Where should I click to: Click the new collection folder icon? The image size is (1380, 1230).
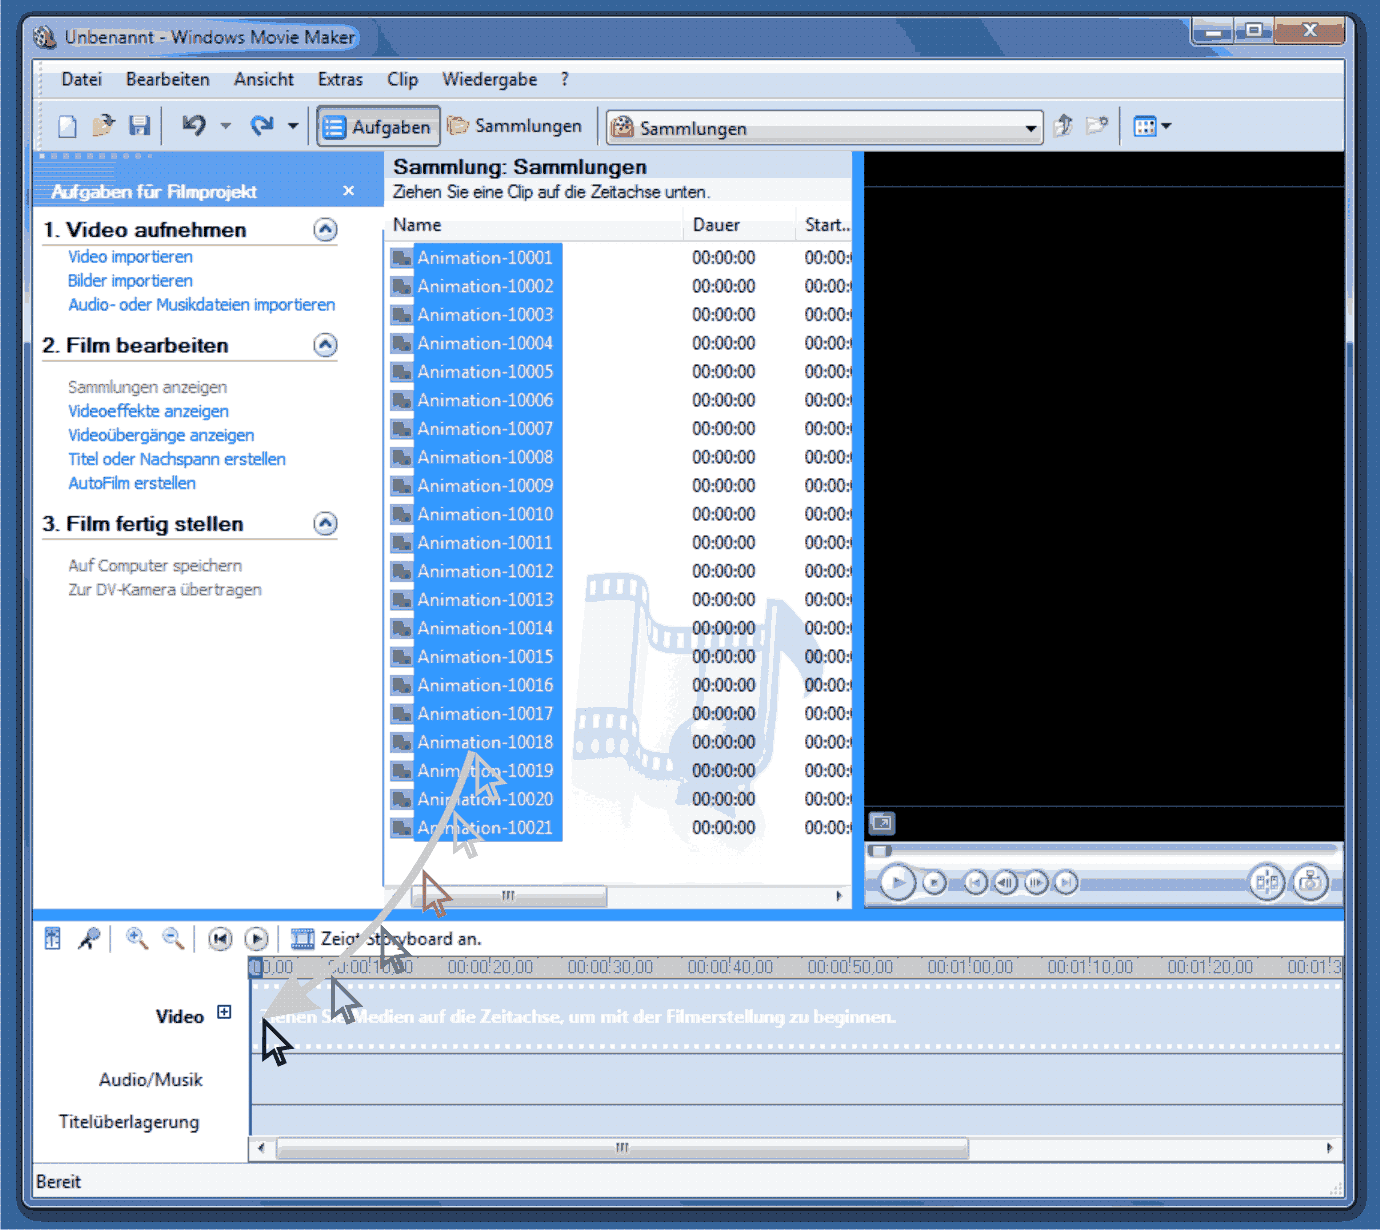click(x=1098, y=126)
